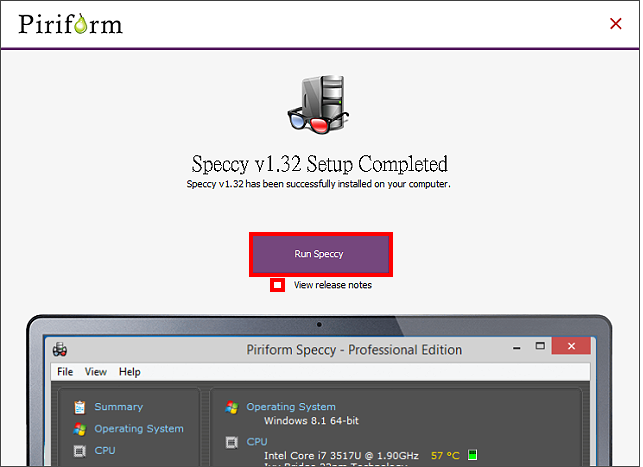
Task: Close the Piriform installer with red X
Action: 616,23
